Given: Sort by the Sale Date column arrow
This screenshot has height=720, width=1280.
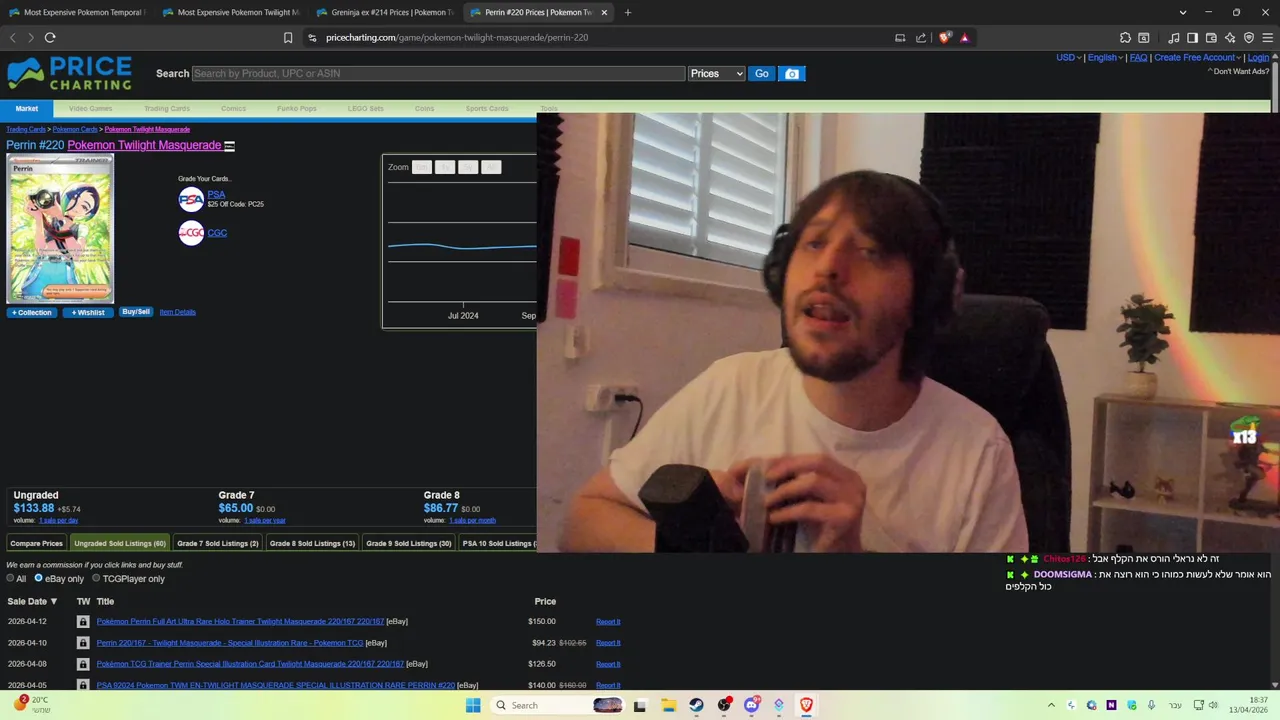Looking at the screenshot, I should pos(54,602).
